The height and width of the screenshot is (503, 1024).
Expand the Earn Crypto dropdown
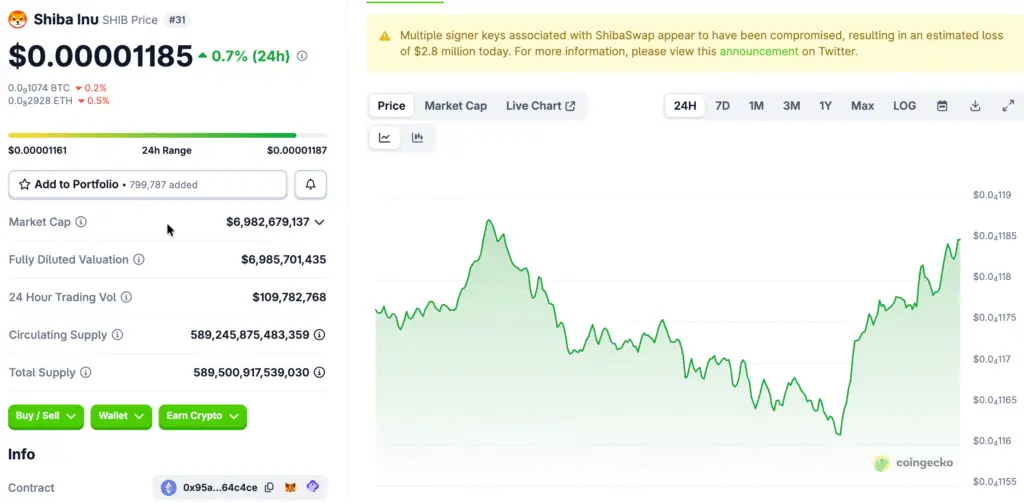(202, 416)
